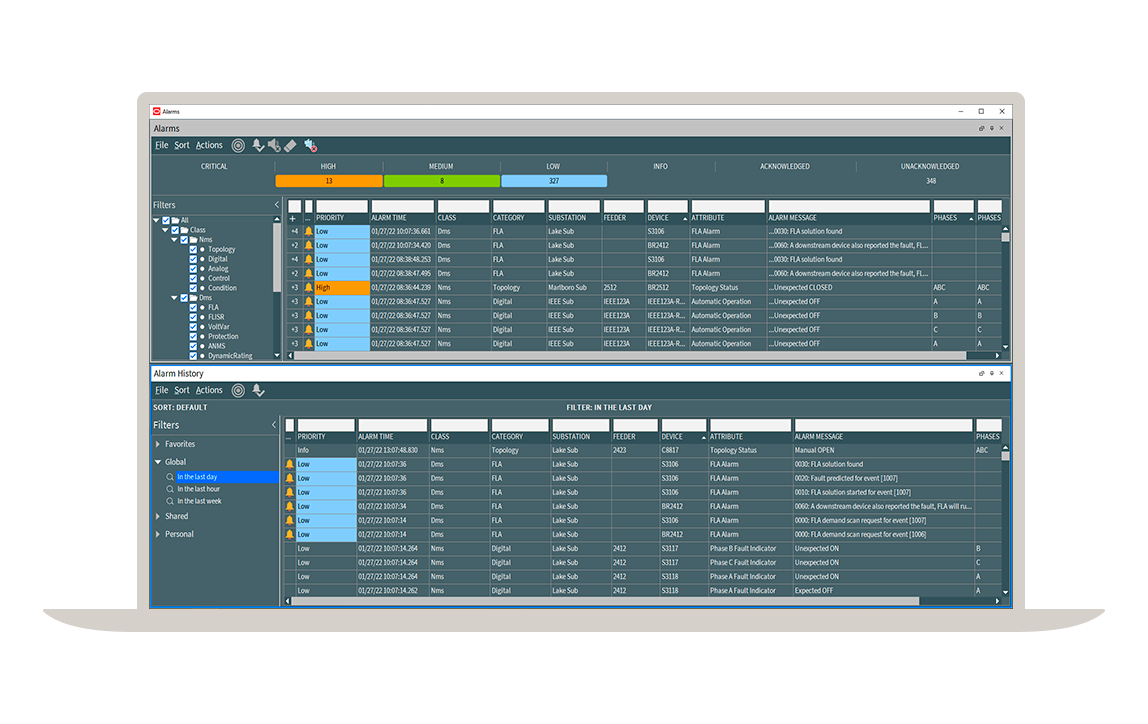Collapse the 'All' tree node arrow
The height and width of the screenshot is (724, 1148).
coord(157,220)
